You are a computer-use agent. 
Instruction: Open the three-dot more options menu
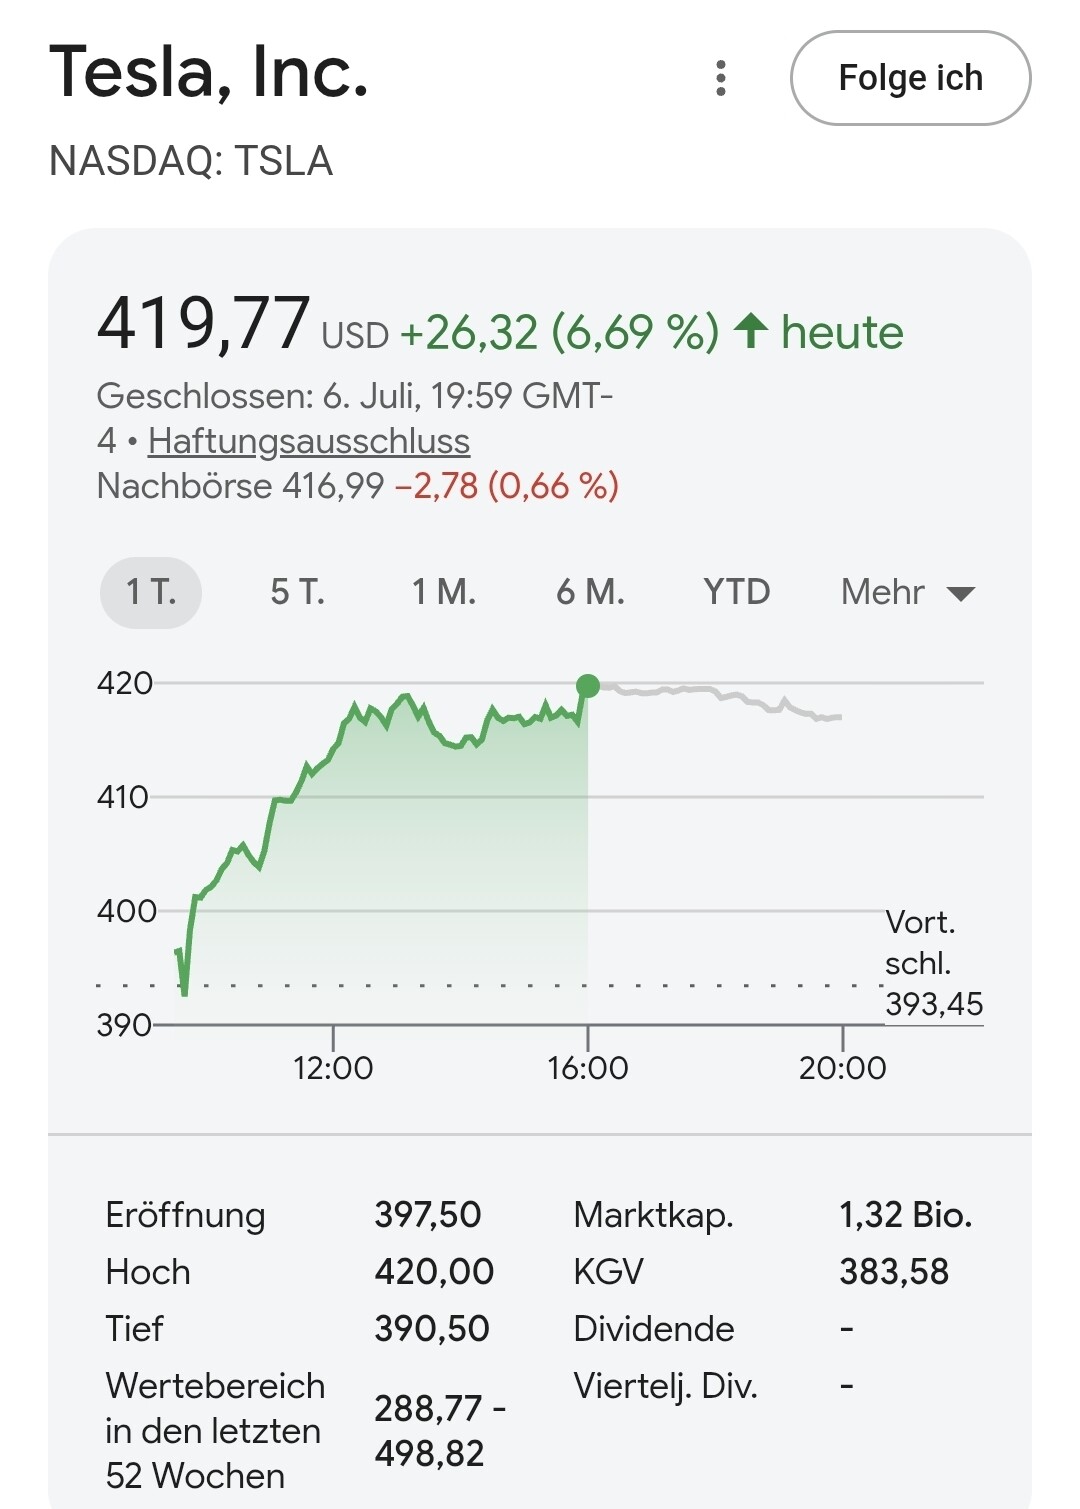coord(721,78)
